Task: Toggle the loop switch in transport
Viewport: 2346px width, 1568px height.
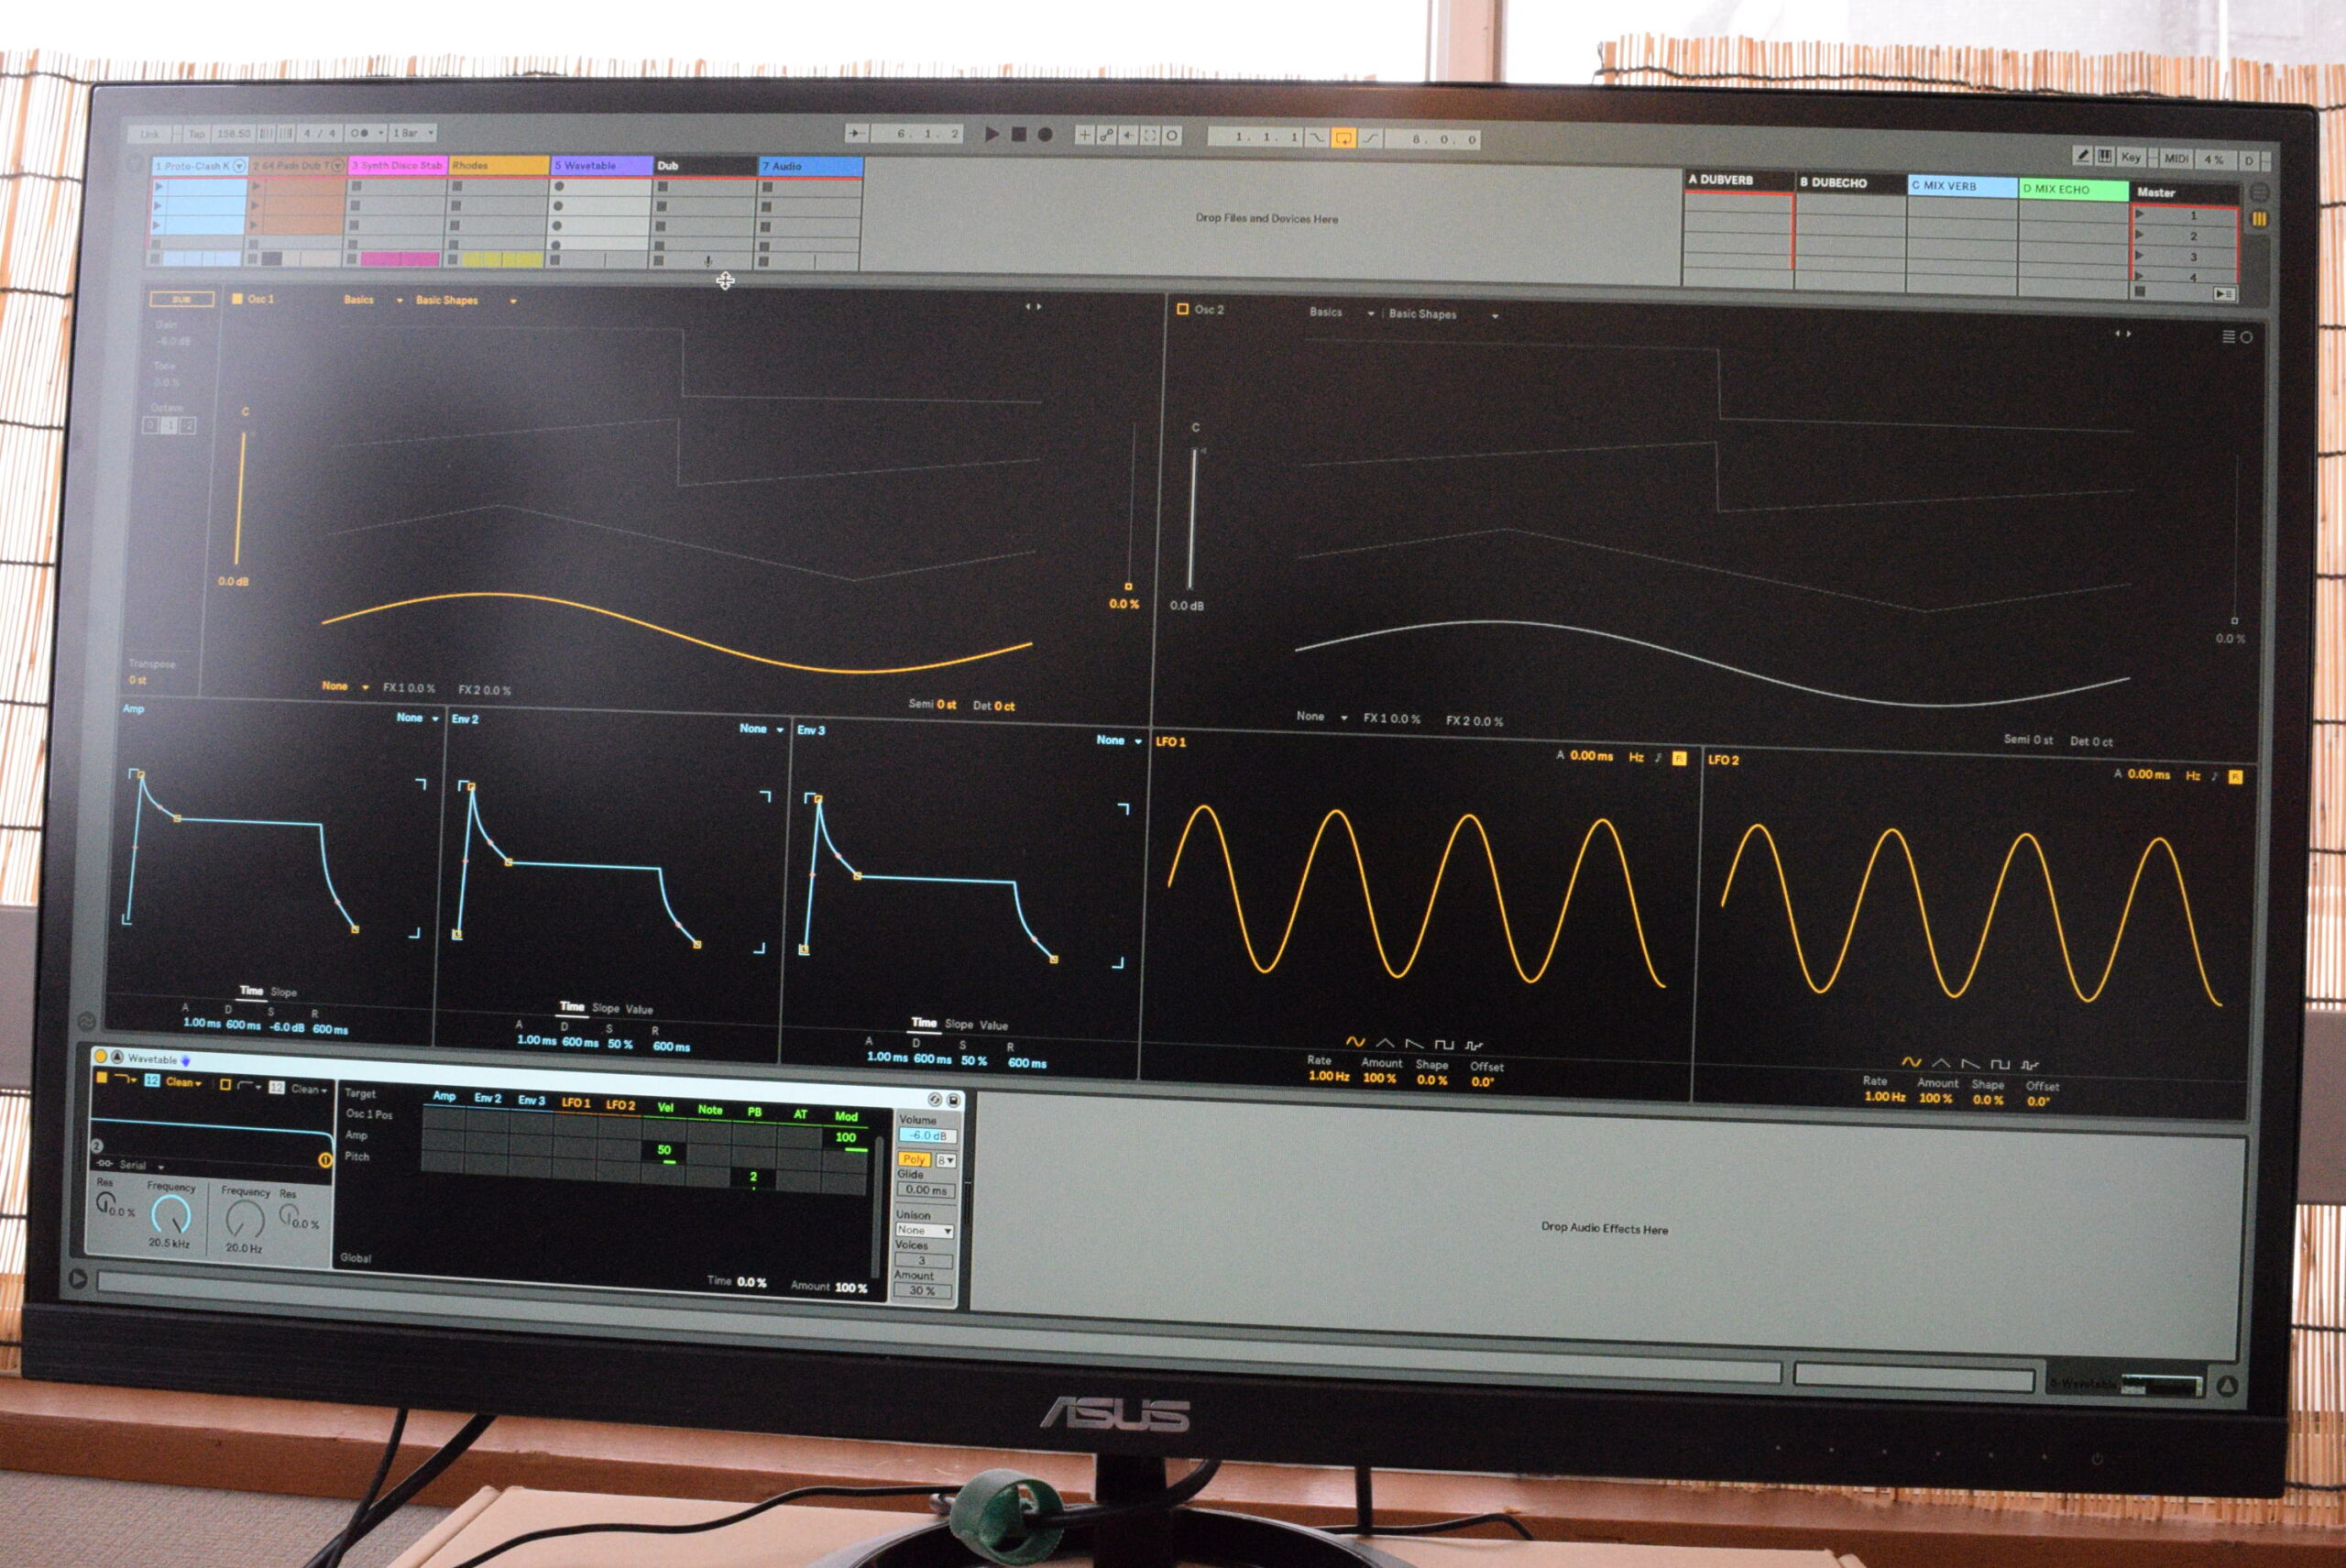Action: point(1343,139)
